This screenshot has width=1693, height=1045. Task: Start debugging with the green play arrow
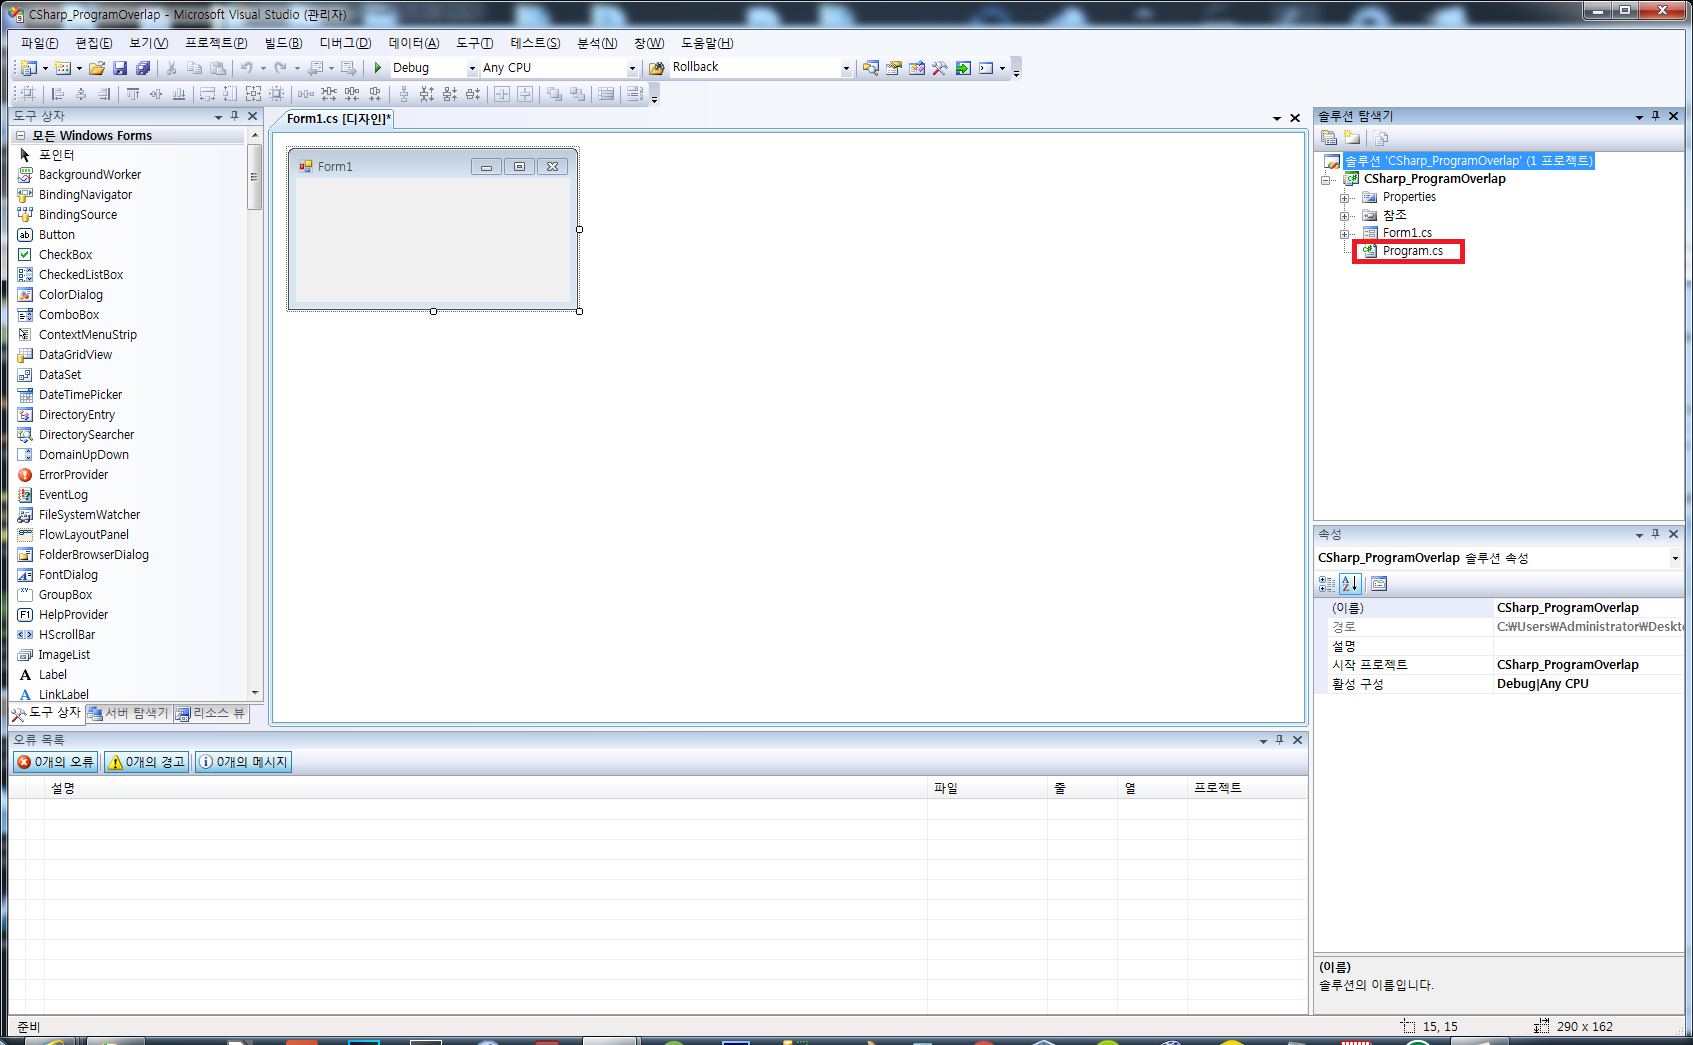tap(378, 68)
